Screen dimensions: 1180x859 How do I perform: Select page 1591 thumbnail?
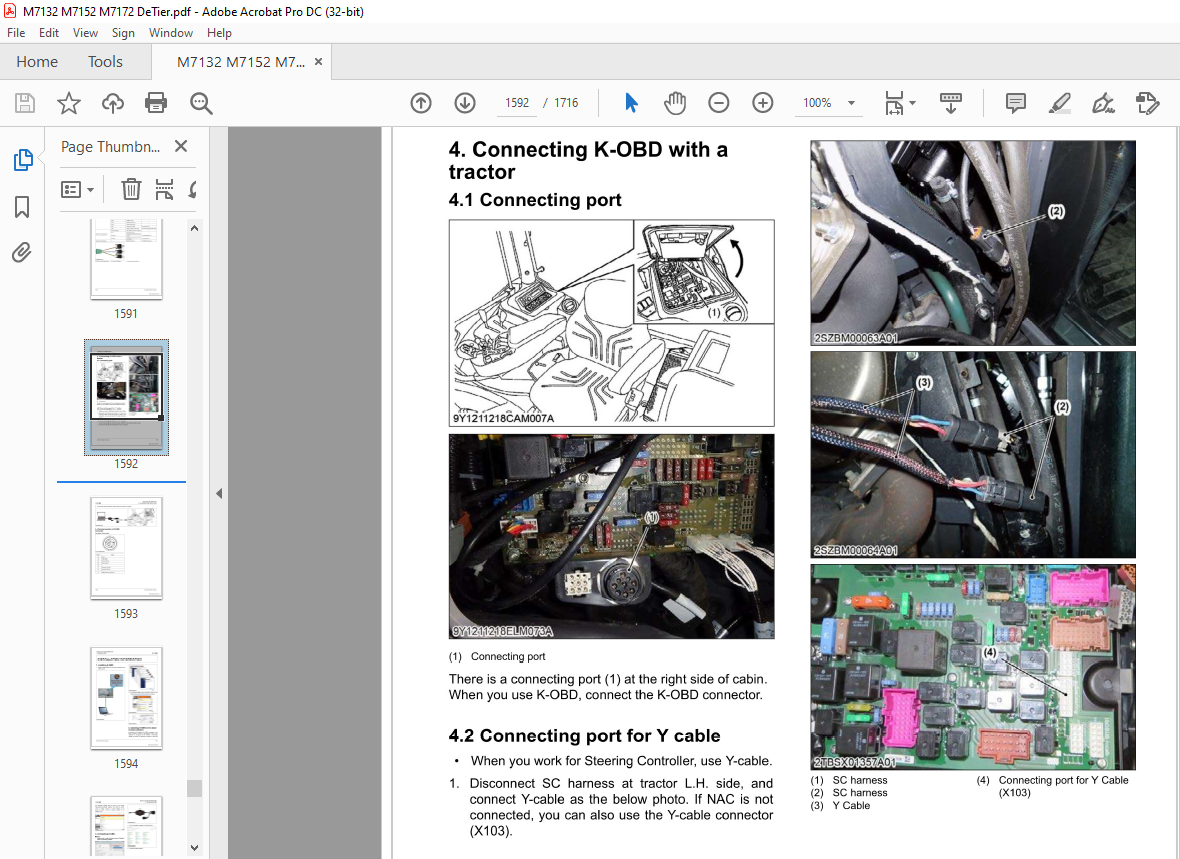pos(126,259)
